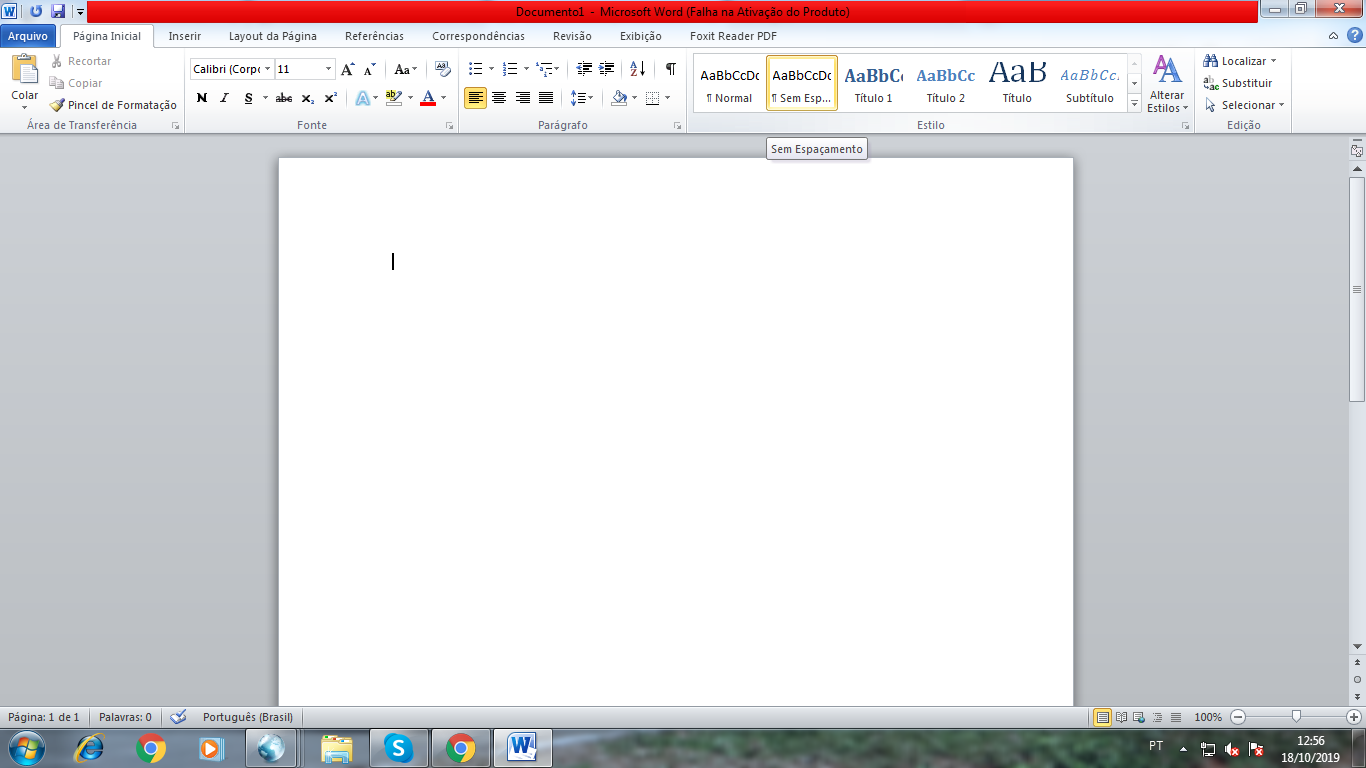Switch to web layout view
The height and width of the screenshot is (768, 1366).
coord(1139,717)
